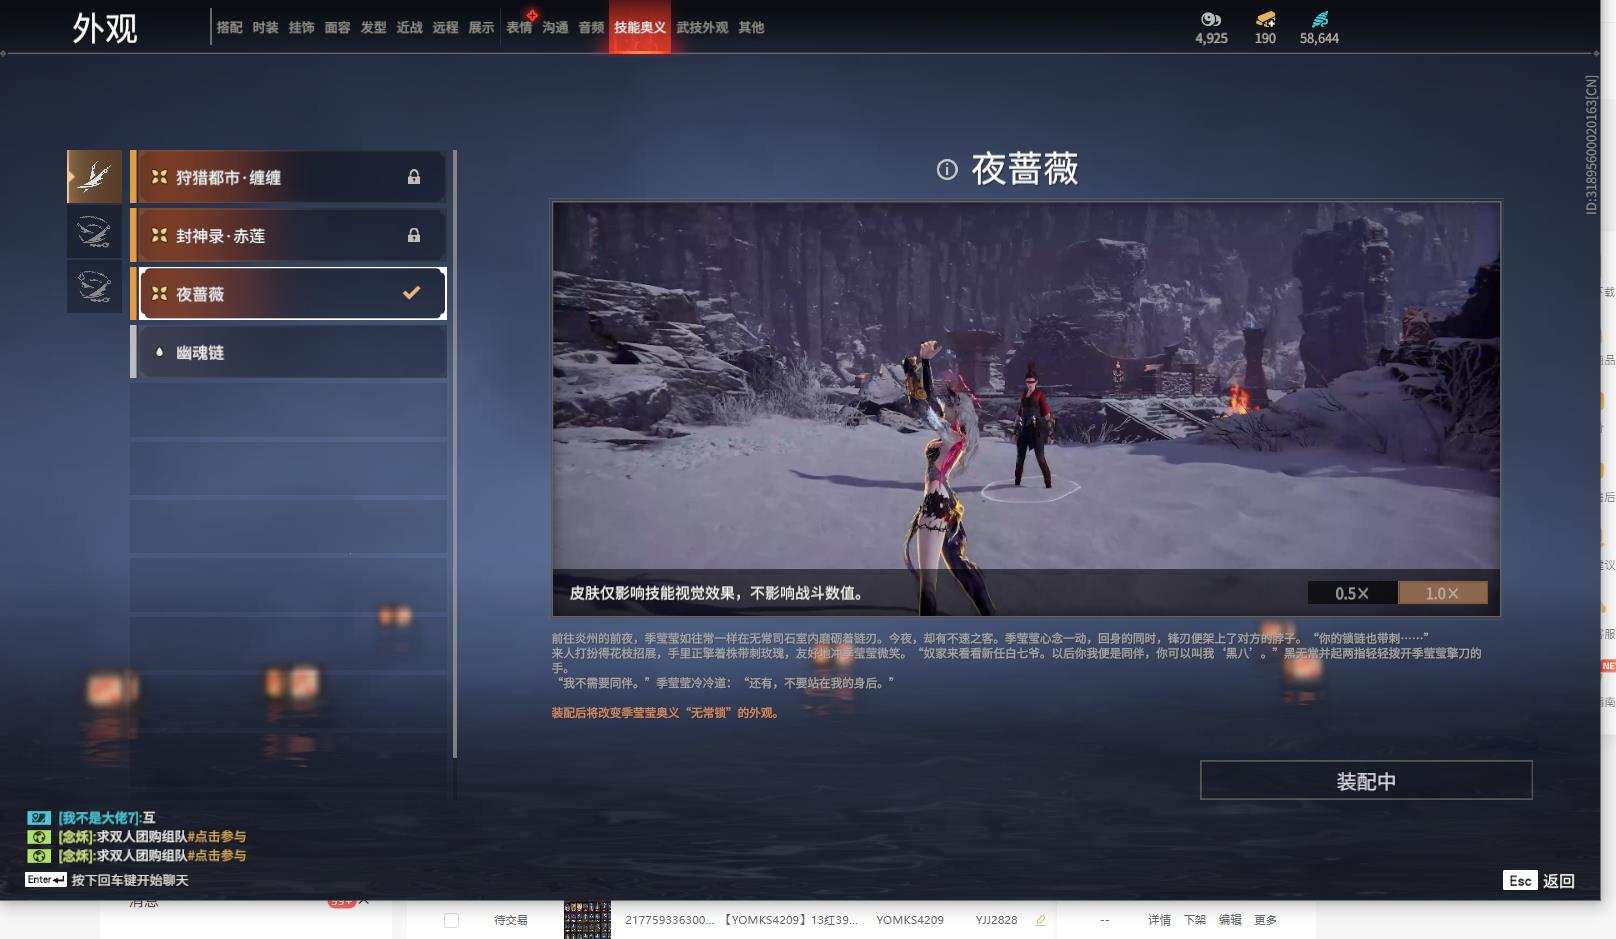Open the 表情 tab
1616x939 pixels.
coord(519,27)
